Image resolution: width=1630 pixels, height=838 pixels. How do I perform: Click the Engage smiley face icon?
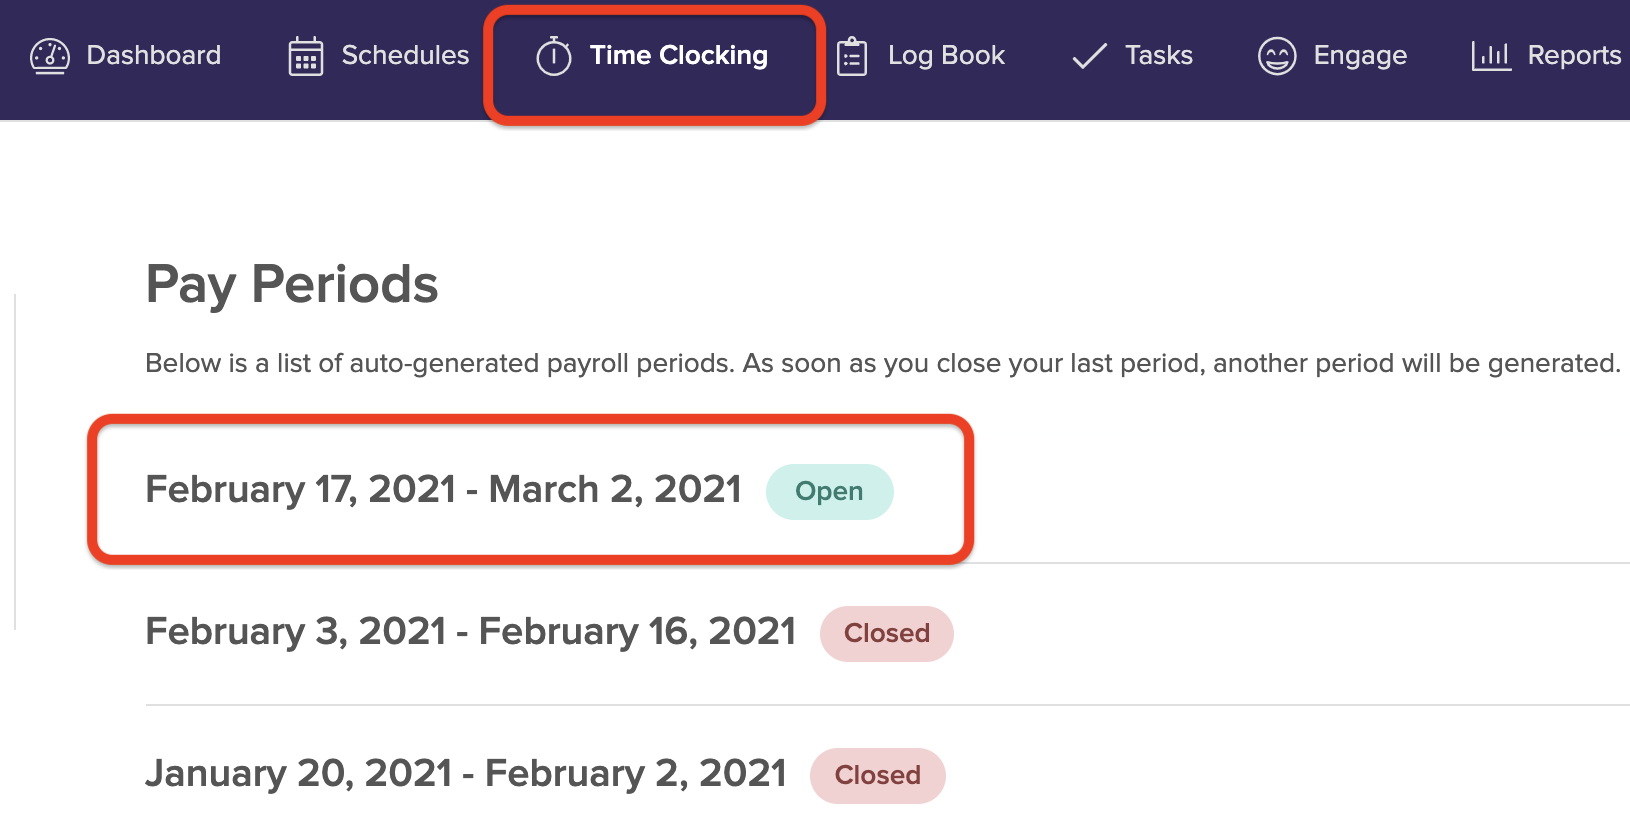(x=1277, y=57)
